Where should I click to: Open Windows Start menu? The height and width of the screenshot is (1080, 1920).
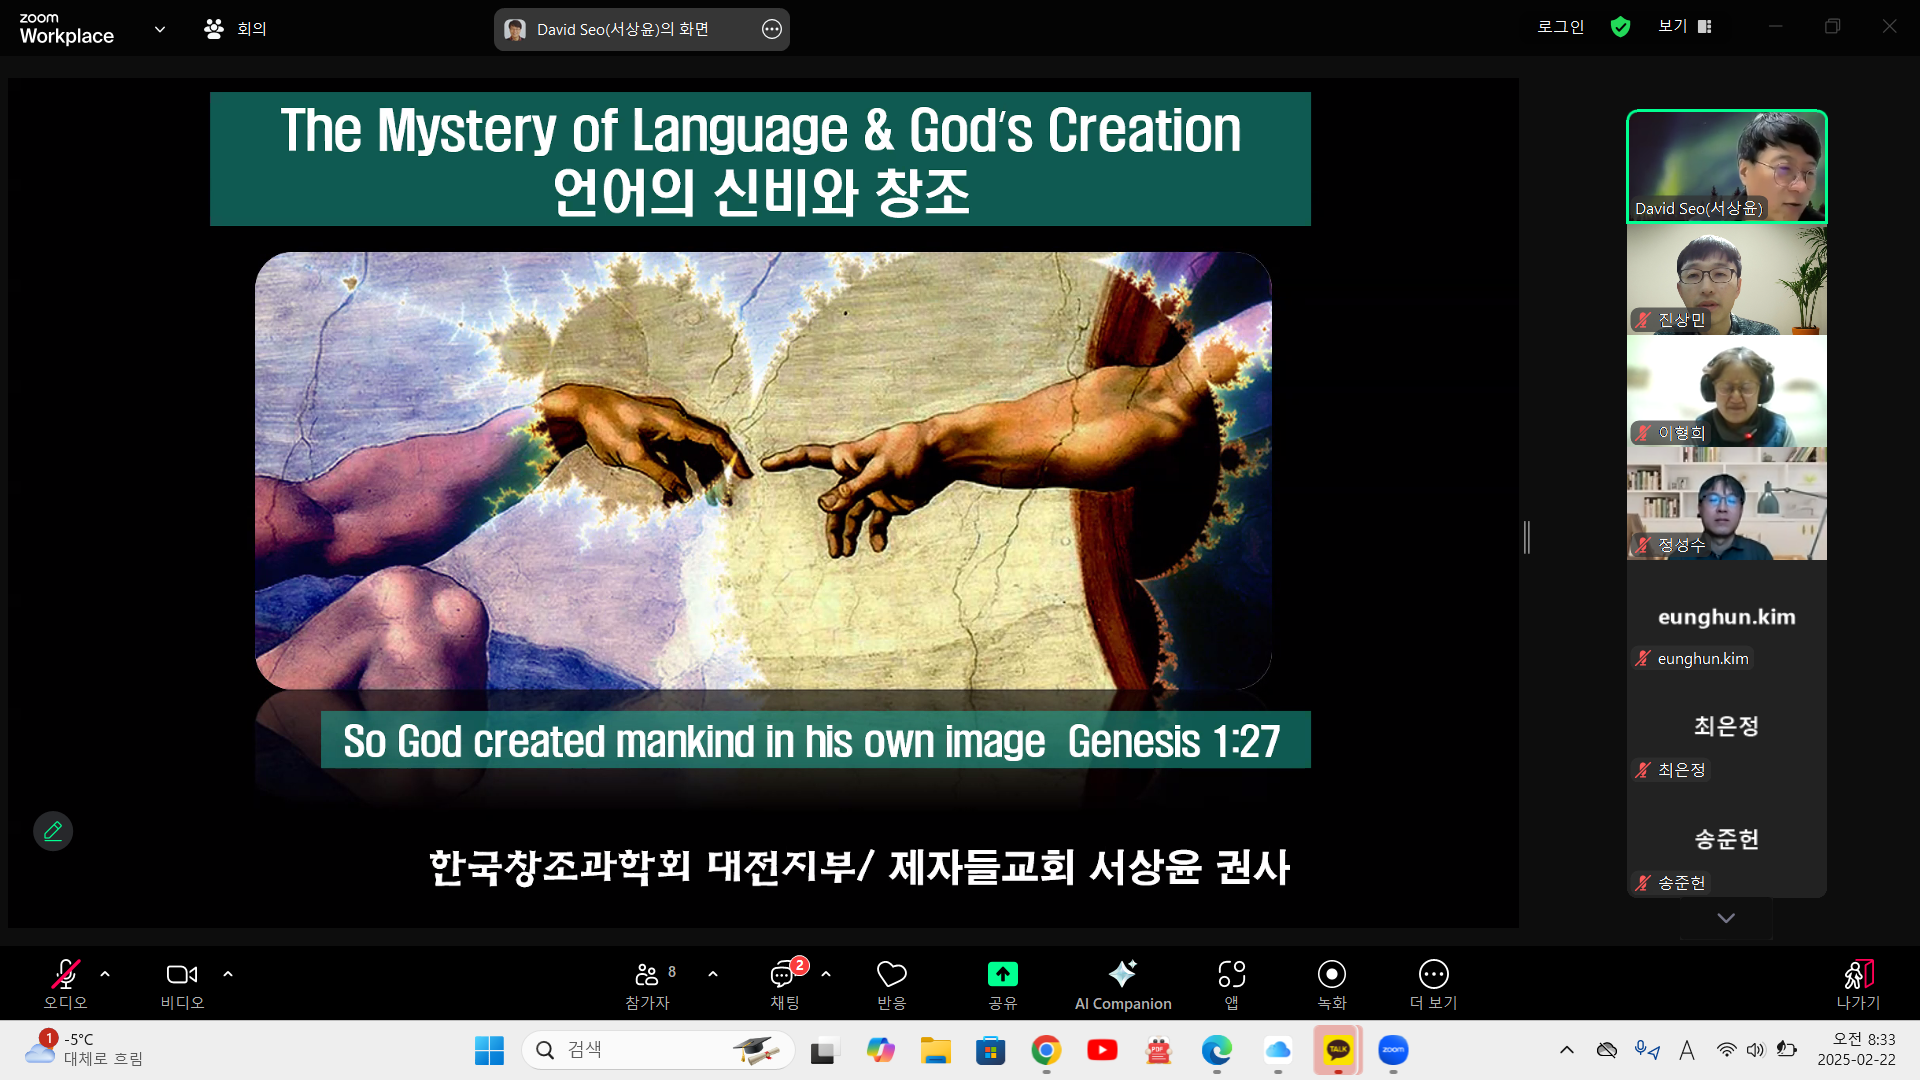tap(489, 1050)
